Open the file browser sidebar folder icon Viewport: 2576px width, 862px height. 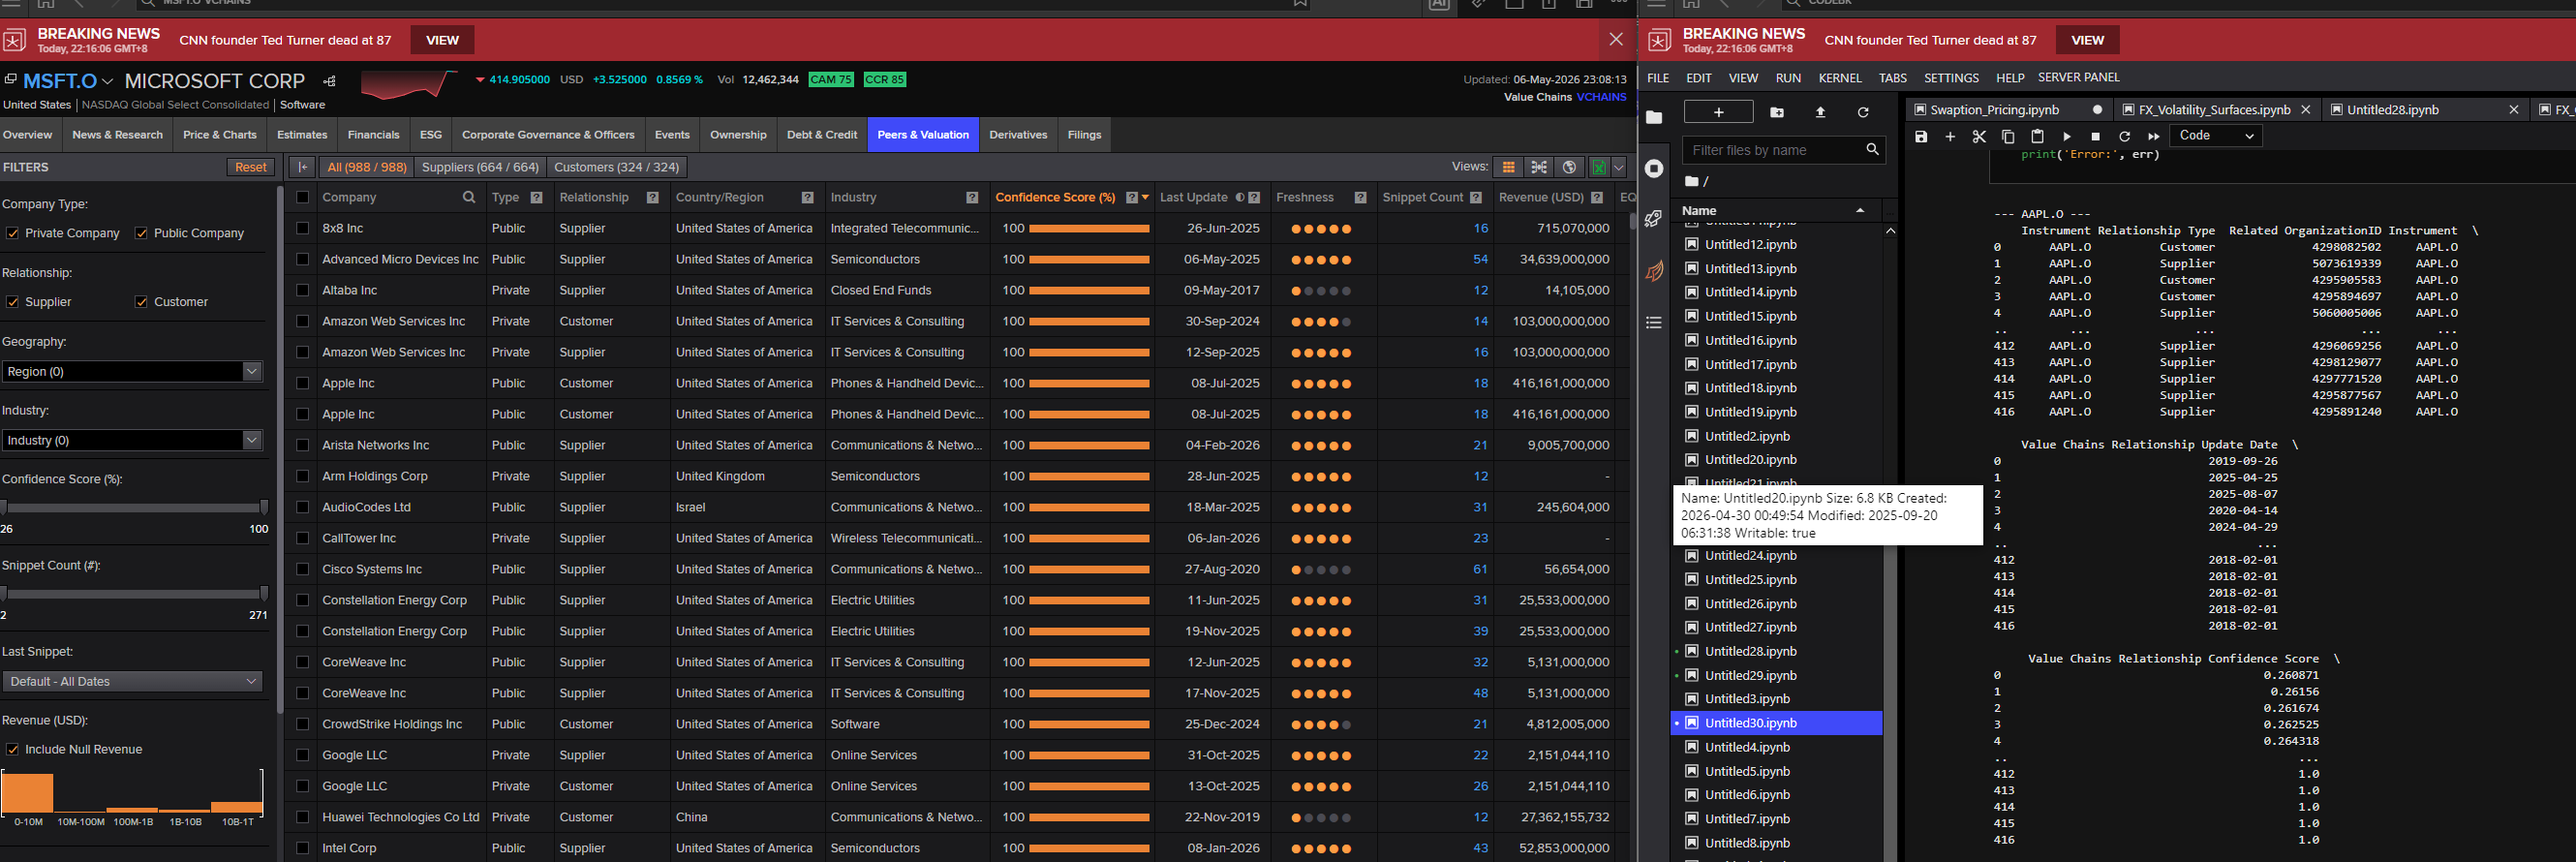pos(1654,117)
